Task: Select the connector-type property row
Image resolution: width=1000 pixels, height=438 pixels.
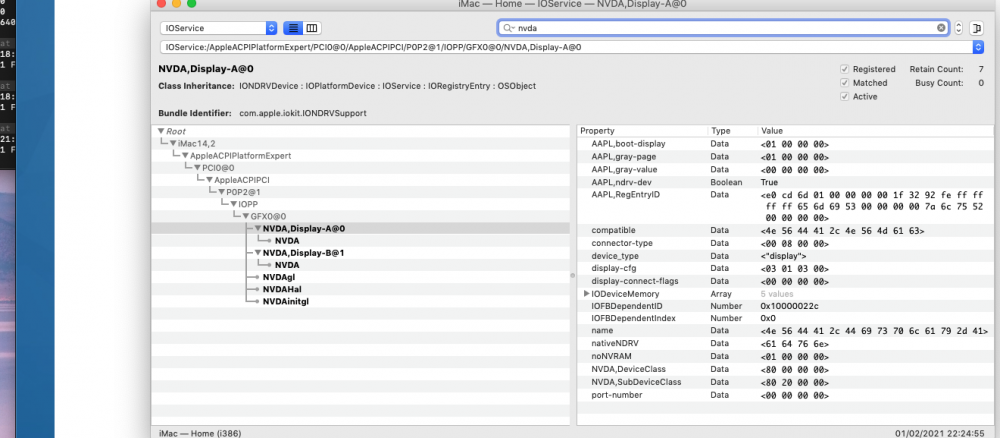Action: pyautogui.click(x=785, y=243)
